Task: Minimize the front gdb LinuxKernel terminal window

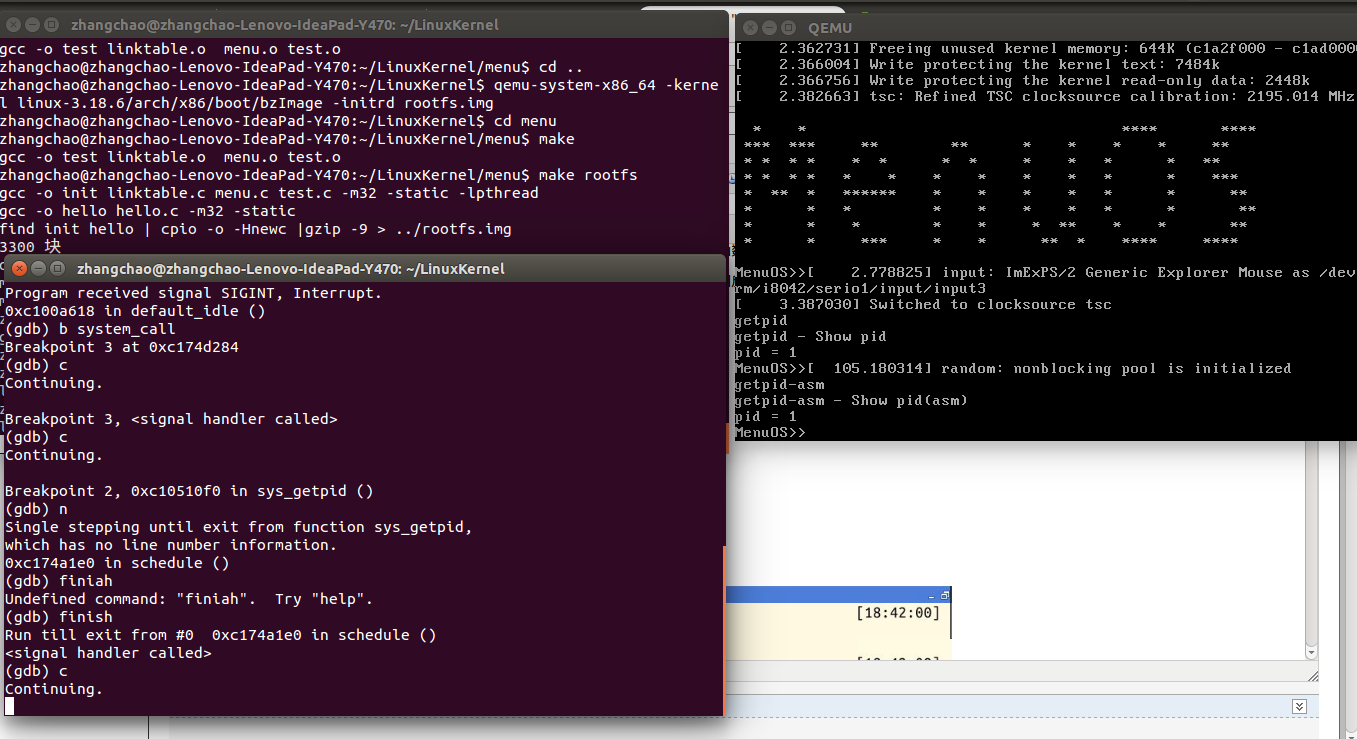Action: (38, 268)
